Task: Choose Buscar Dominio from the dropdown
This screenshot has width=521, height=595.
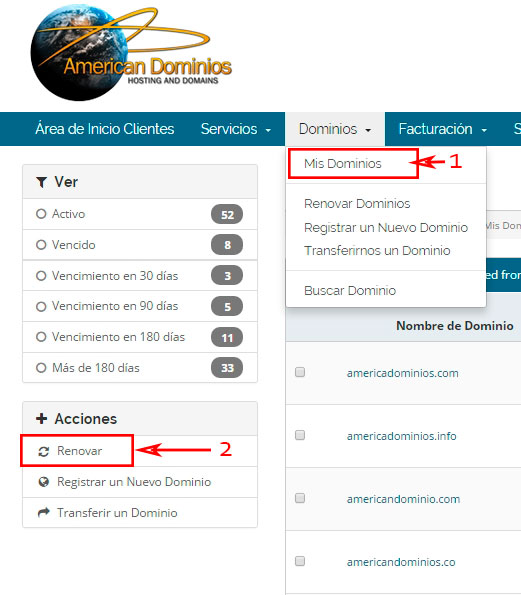Action: pyautogui.click(x=350, y=291)
